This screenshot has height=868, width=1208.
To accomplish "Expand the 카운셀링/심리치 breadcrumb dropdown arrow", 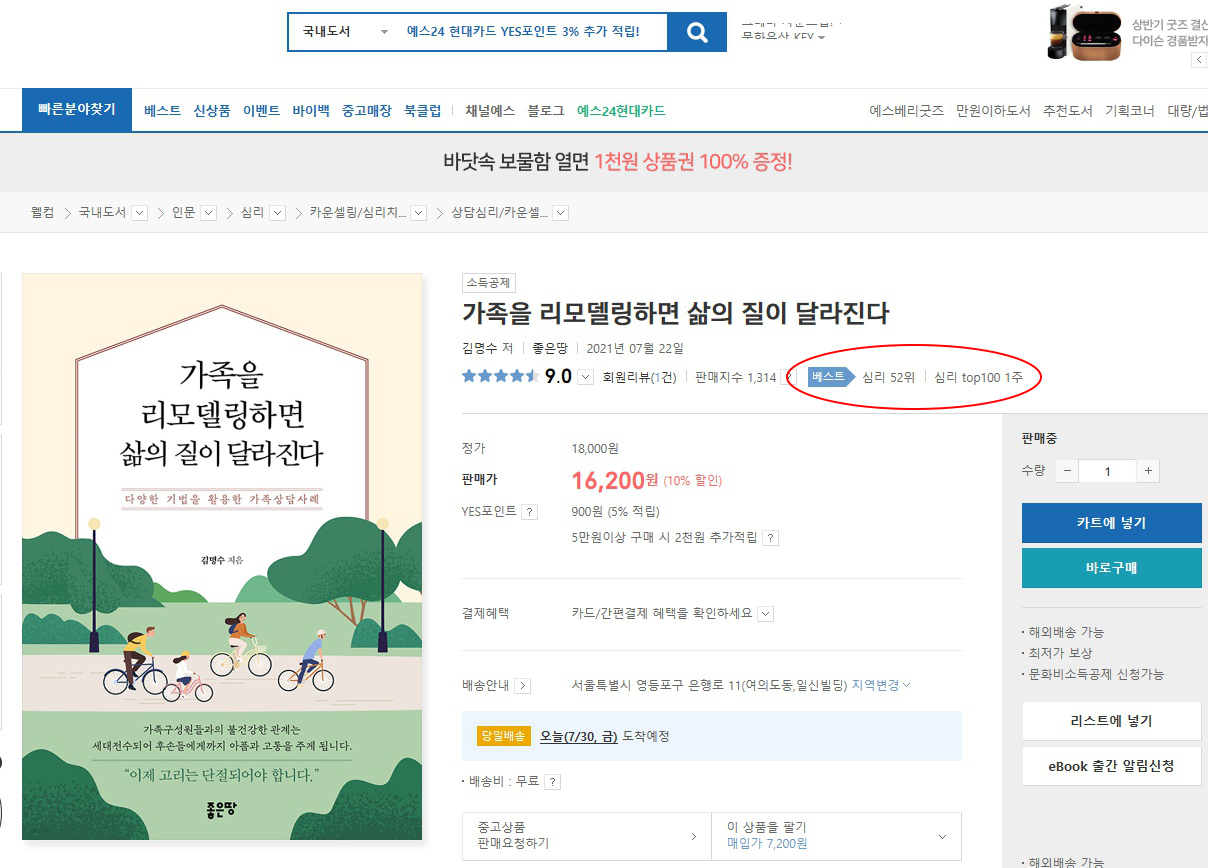I will [418, 213].
